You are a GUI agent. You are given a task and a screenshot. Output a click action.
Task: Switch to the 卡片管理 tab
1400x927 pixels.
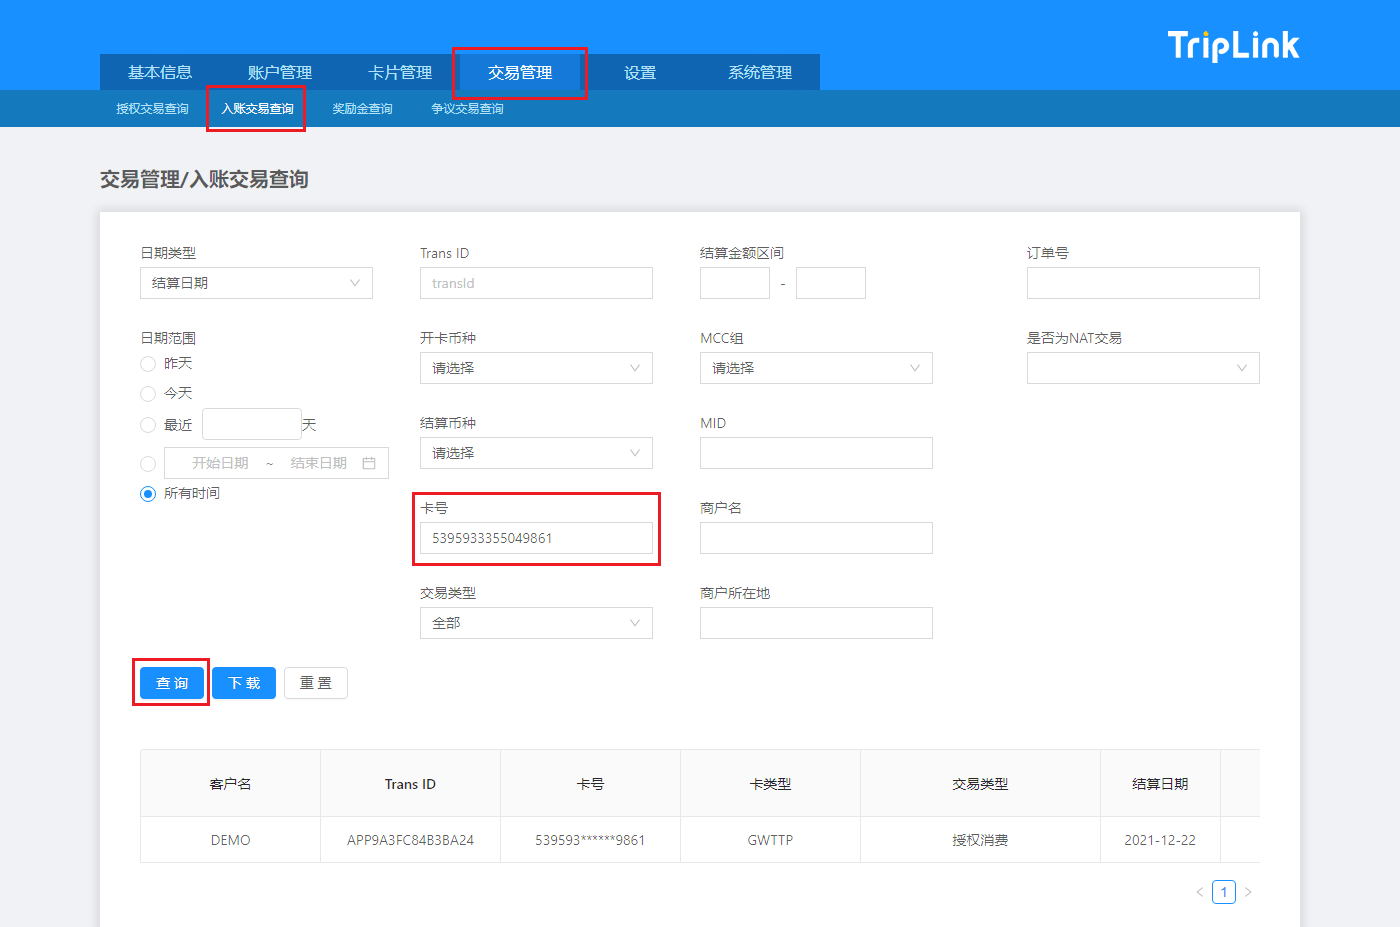point(400,73)
